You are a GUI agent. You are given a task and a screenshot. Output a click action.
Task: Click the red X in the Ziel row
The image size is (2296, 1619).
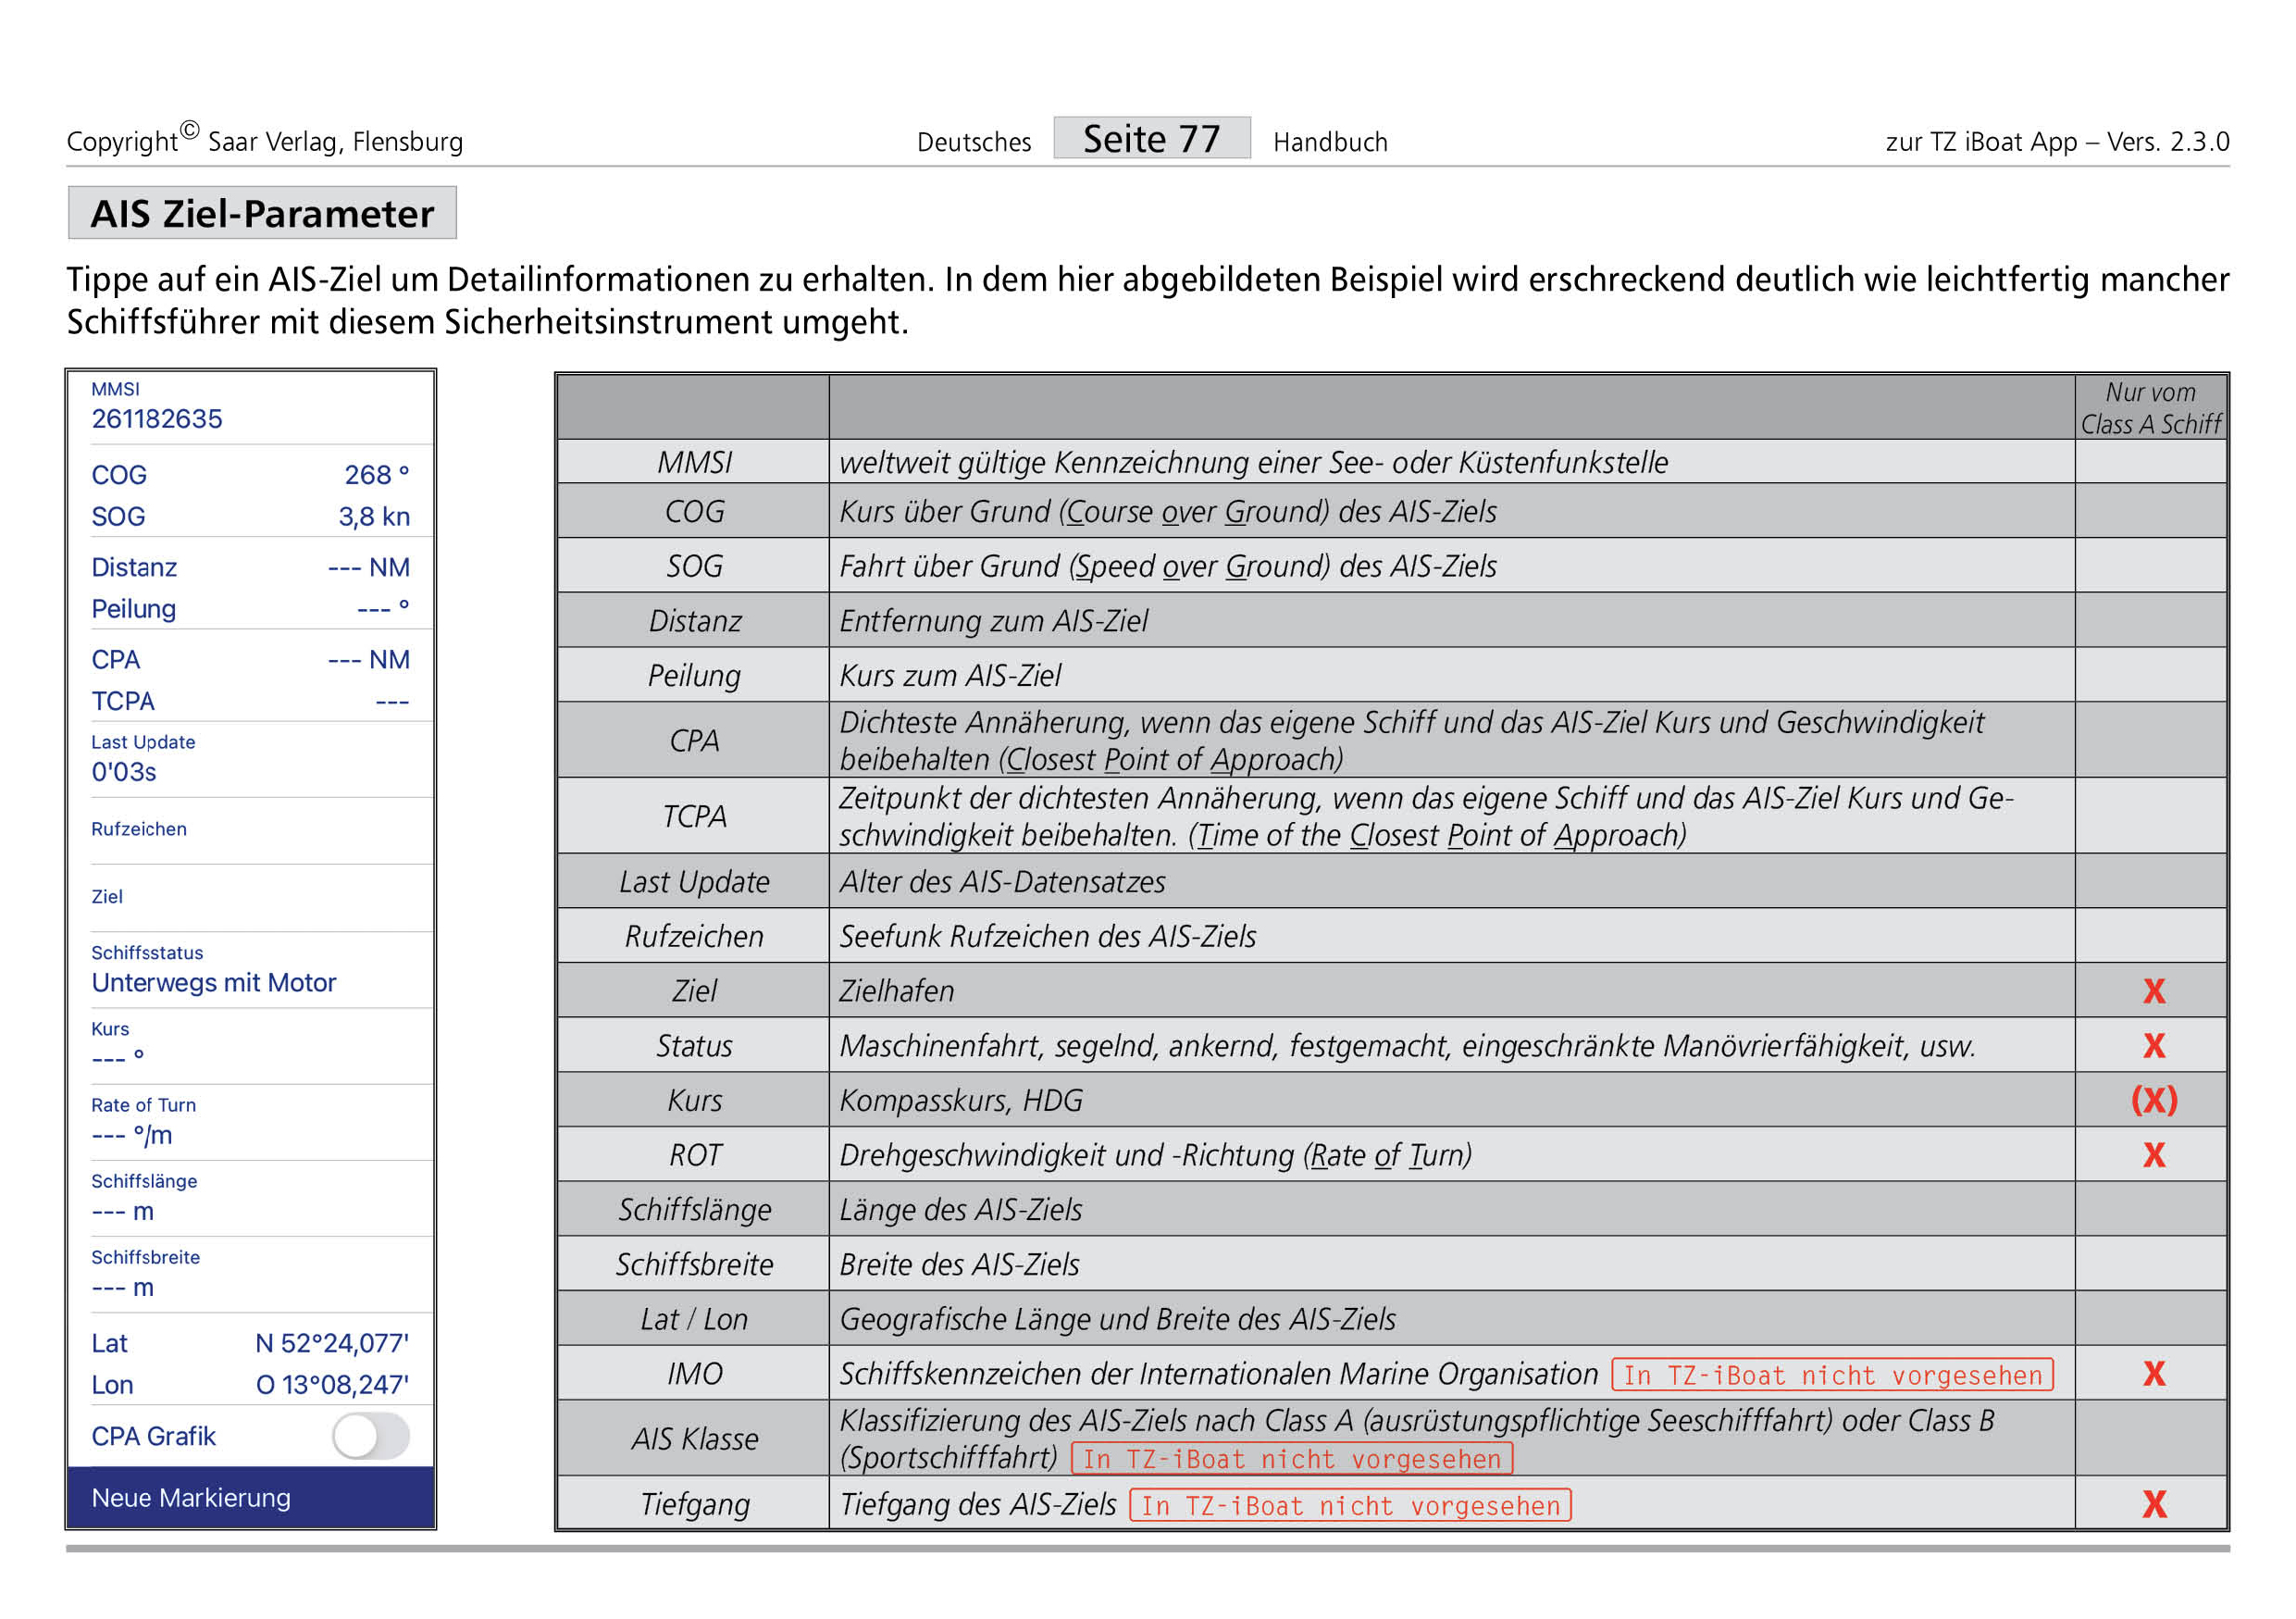pos(2154,991)
